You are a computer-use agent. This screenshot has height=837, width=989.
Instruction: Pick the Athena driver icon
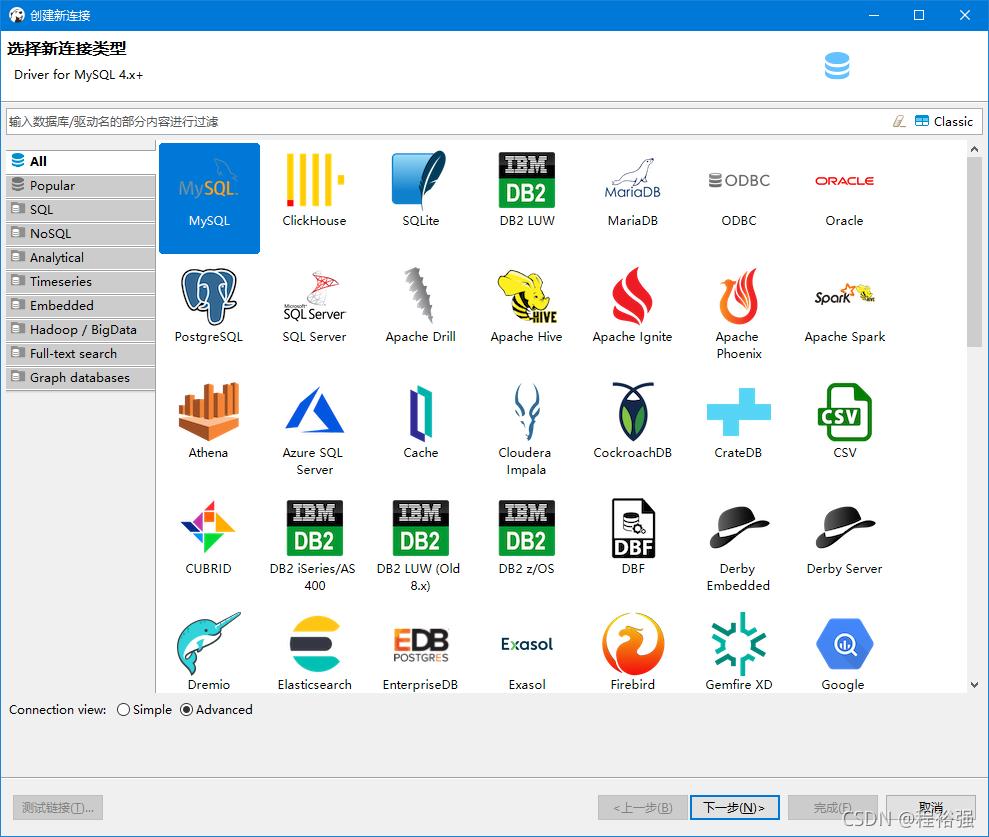(x=209, y=411)
